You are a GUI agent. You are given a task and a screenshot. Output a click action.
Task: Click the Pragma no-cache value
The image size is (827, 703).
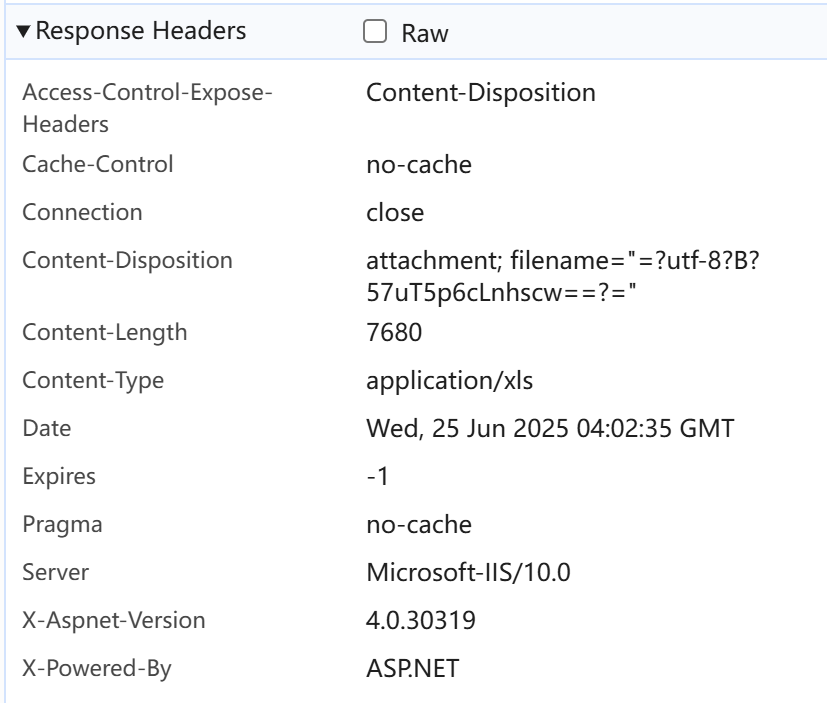(x=419, y=524)
